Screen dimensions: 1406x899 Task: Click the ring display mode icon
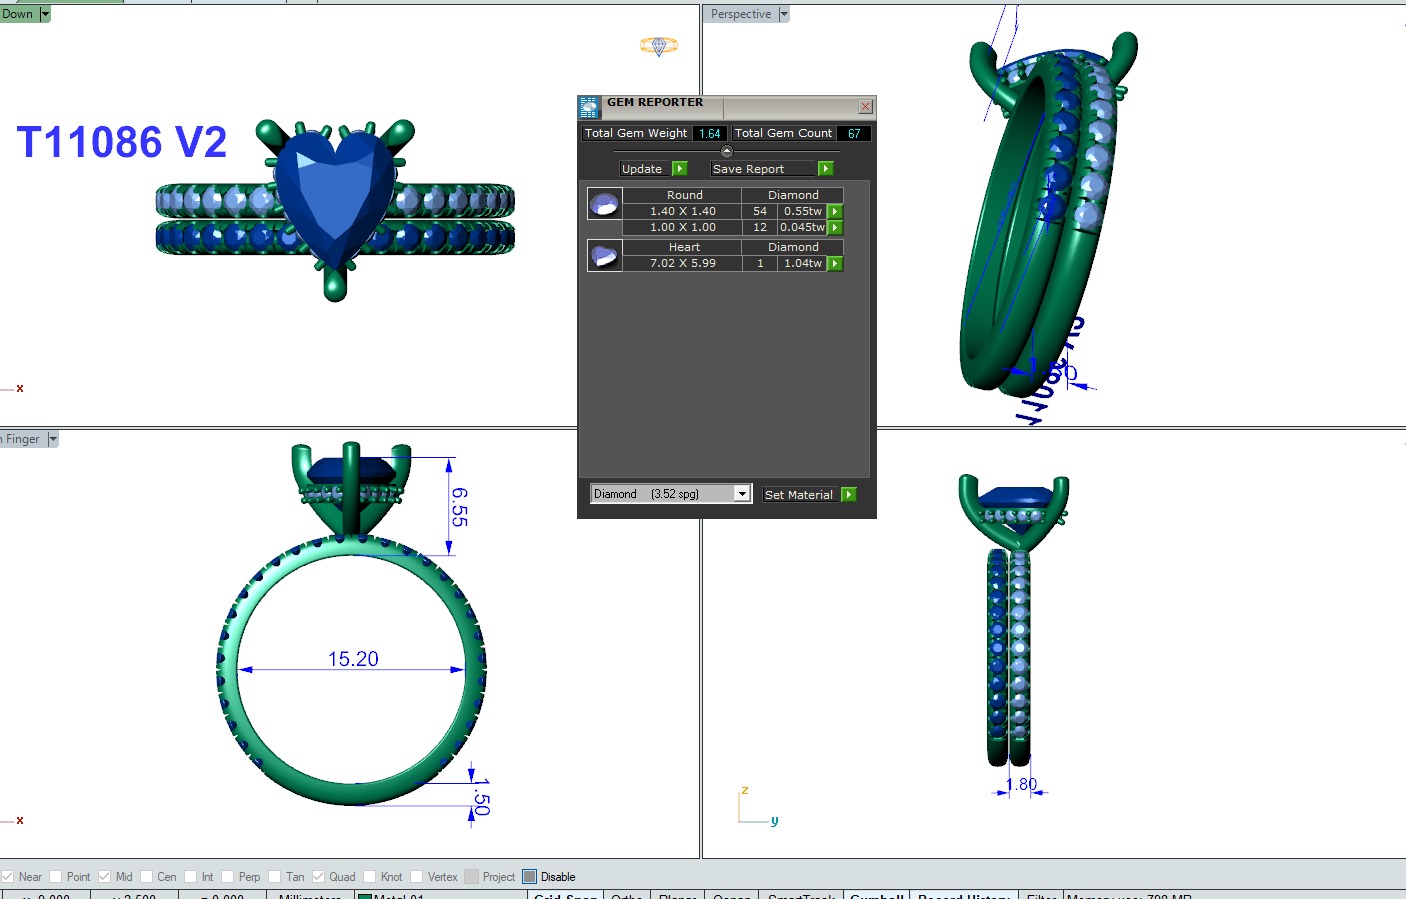click(x=659, y=46)
